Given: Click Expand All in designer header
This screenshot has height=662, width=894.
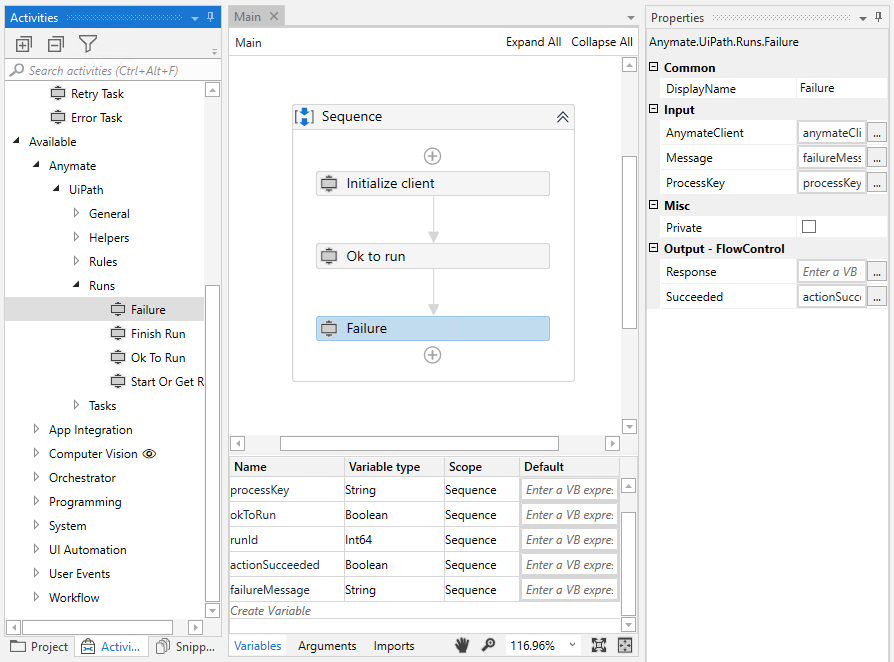Looking at the screenshot, I should pyautogui.click(x=533, y=42).
